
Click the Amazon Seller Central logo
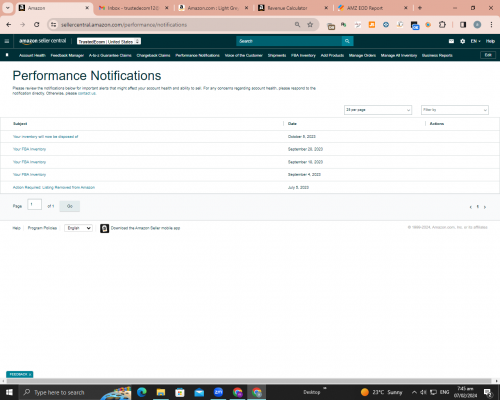tap(42, 41)
